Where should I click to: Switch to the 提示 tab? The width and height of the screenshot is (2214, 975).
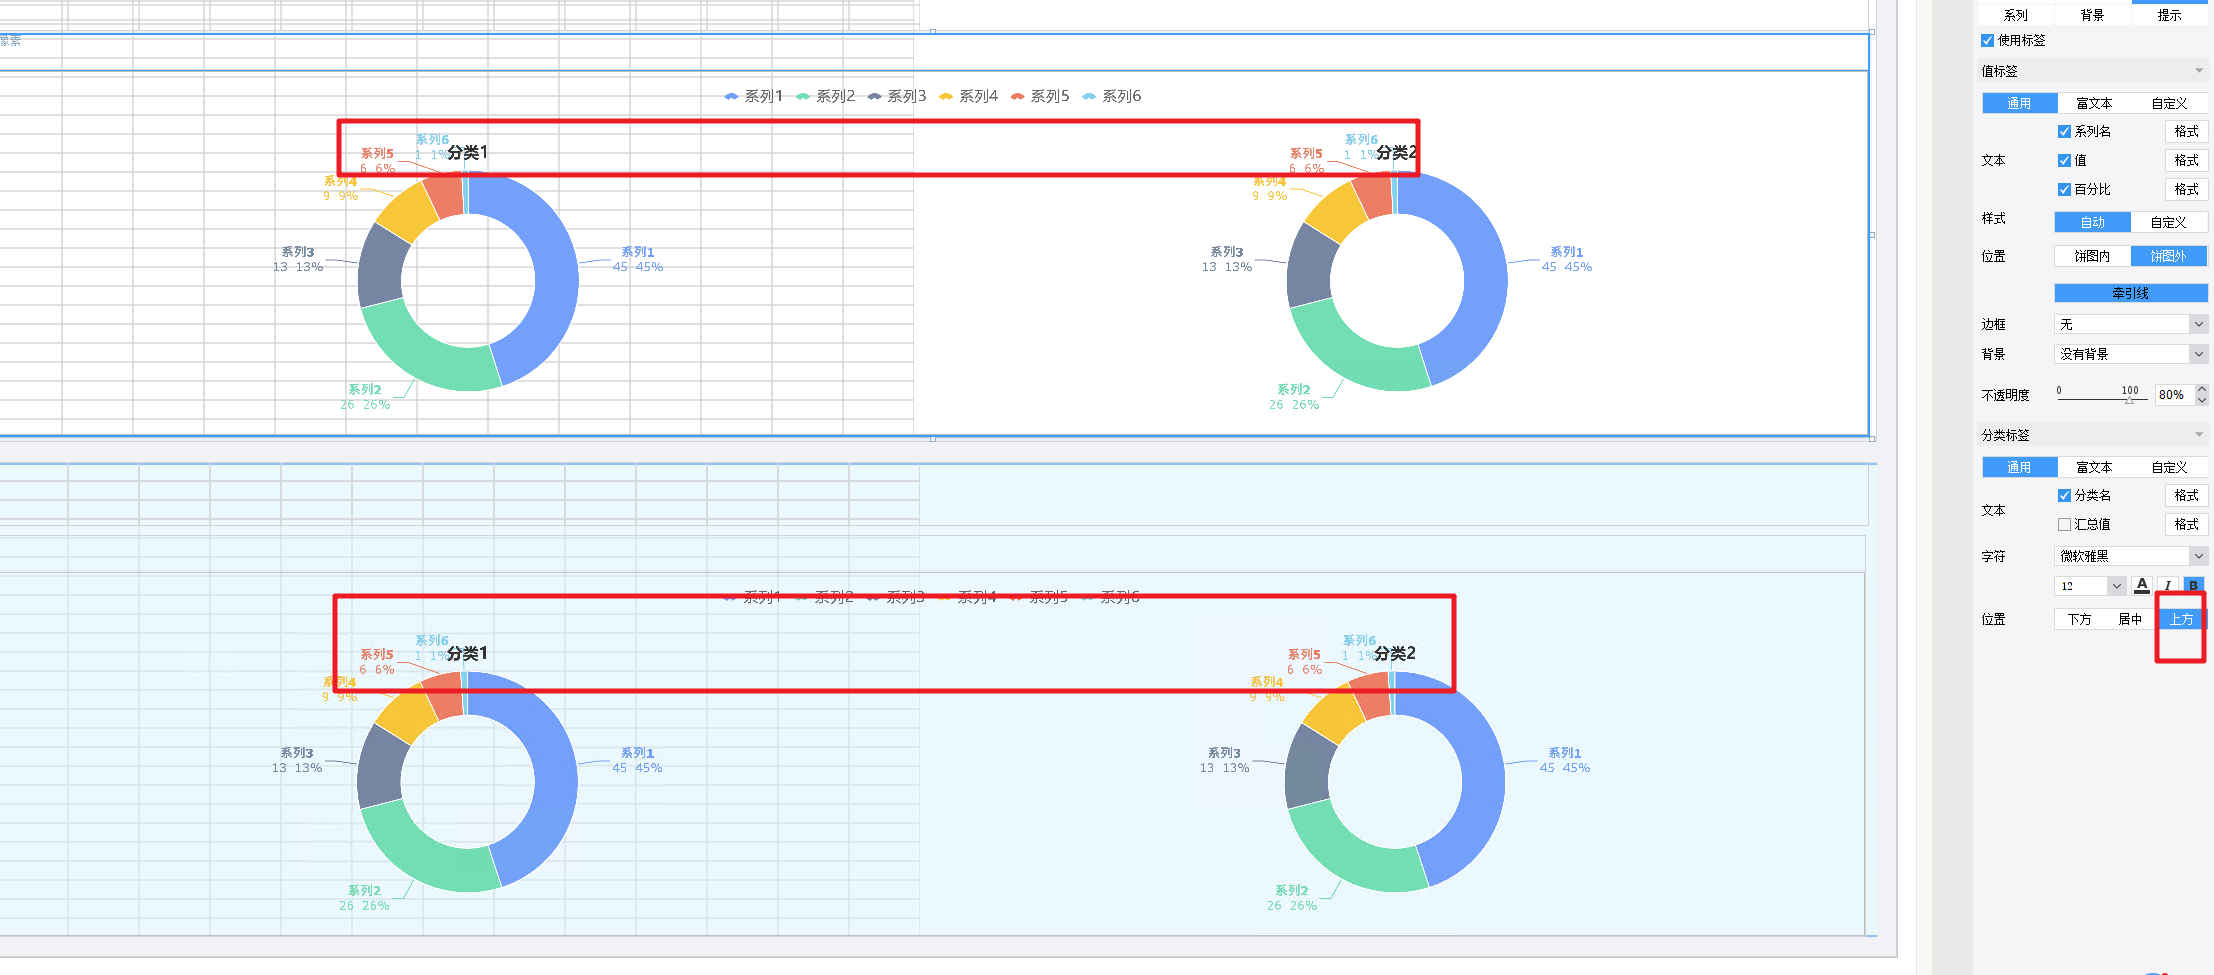(x=2169, y=15)
